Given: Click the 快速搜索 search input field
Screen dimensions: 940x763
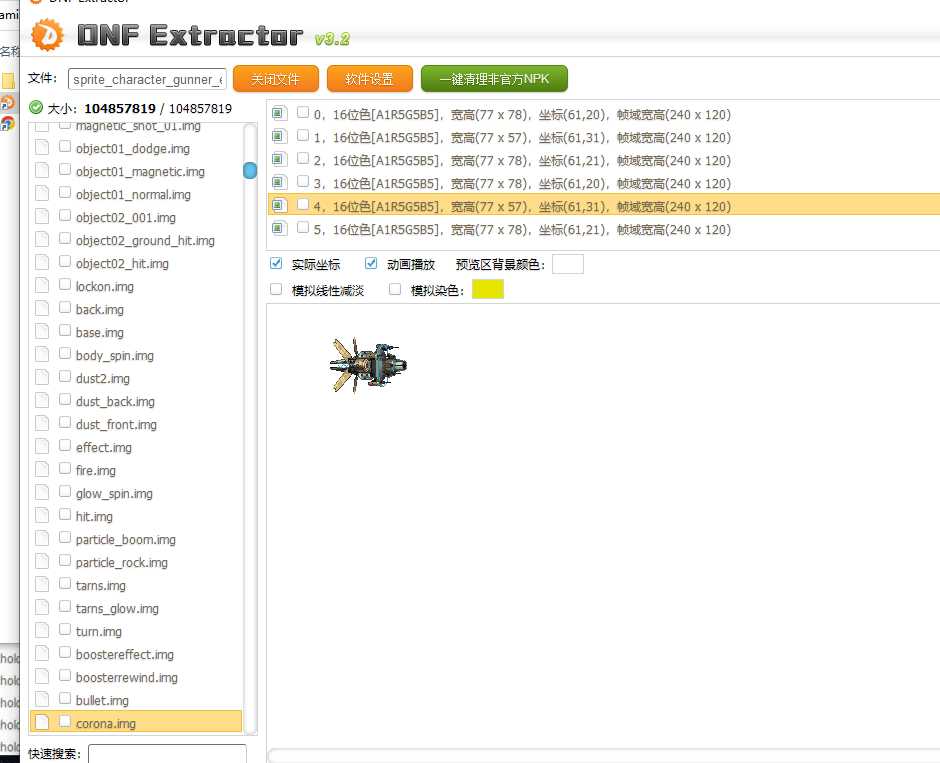Looking at the screenshot, I should (x=167, y=753).
